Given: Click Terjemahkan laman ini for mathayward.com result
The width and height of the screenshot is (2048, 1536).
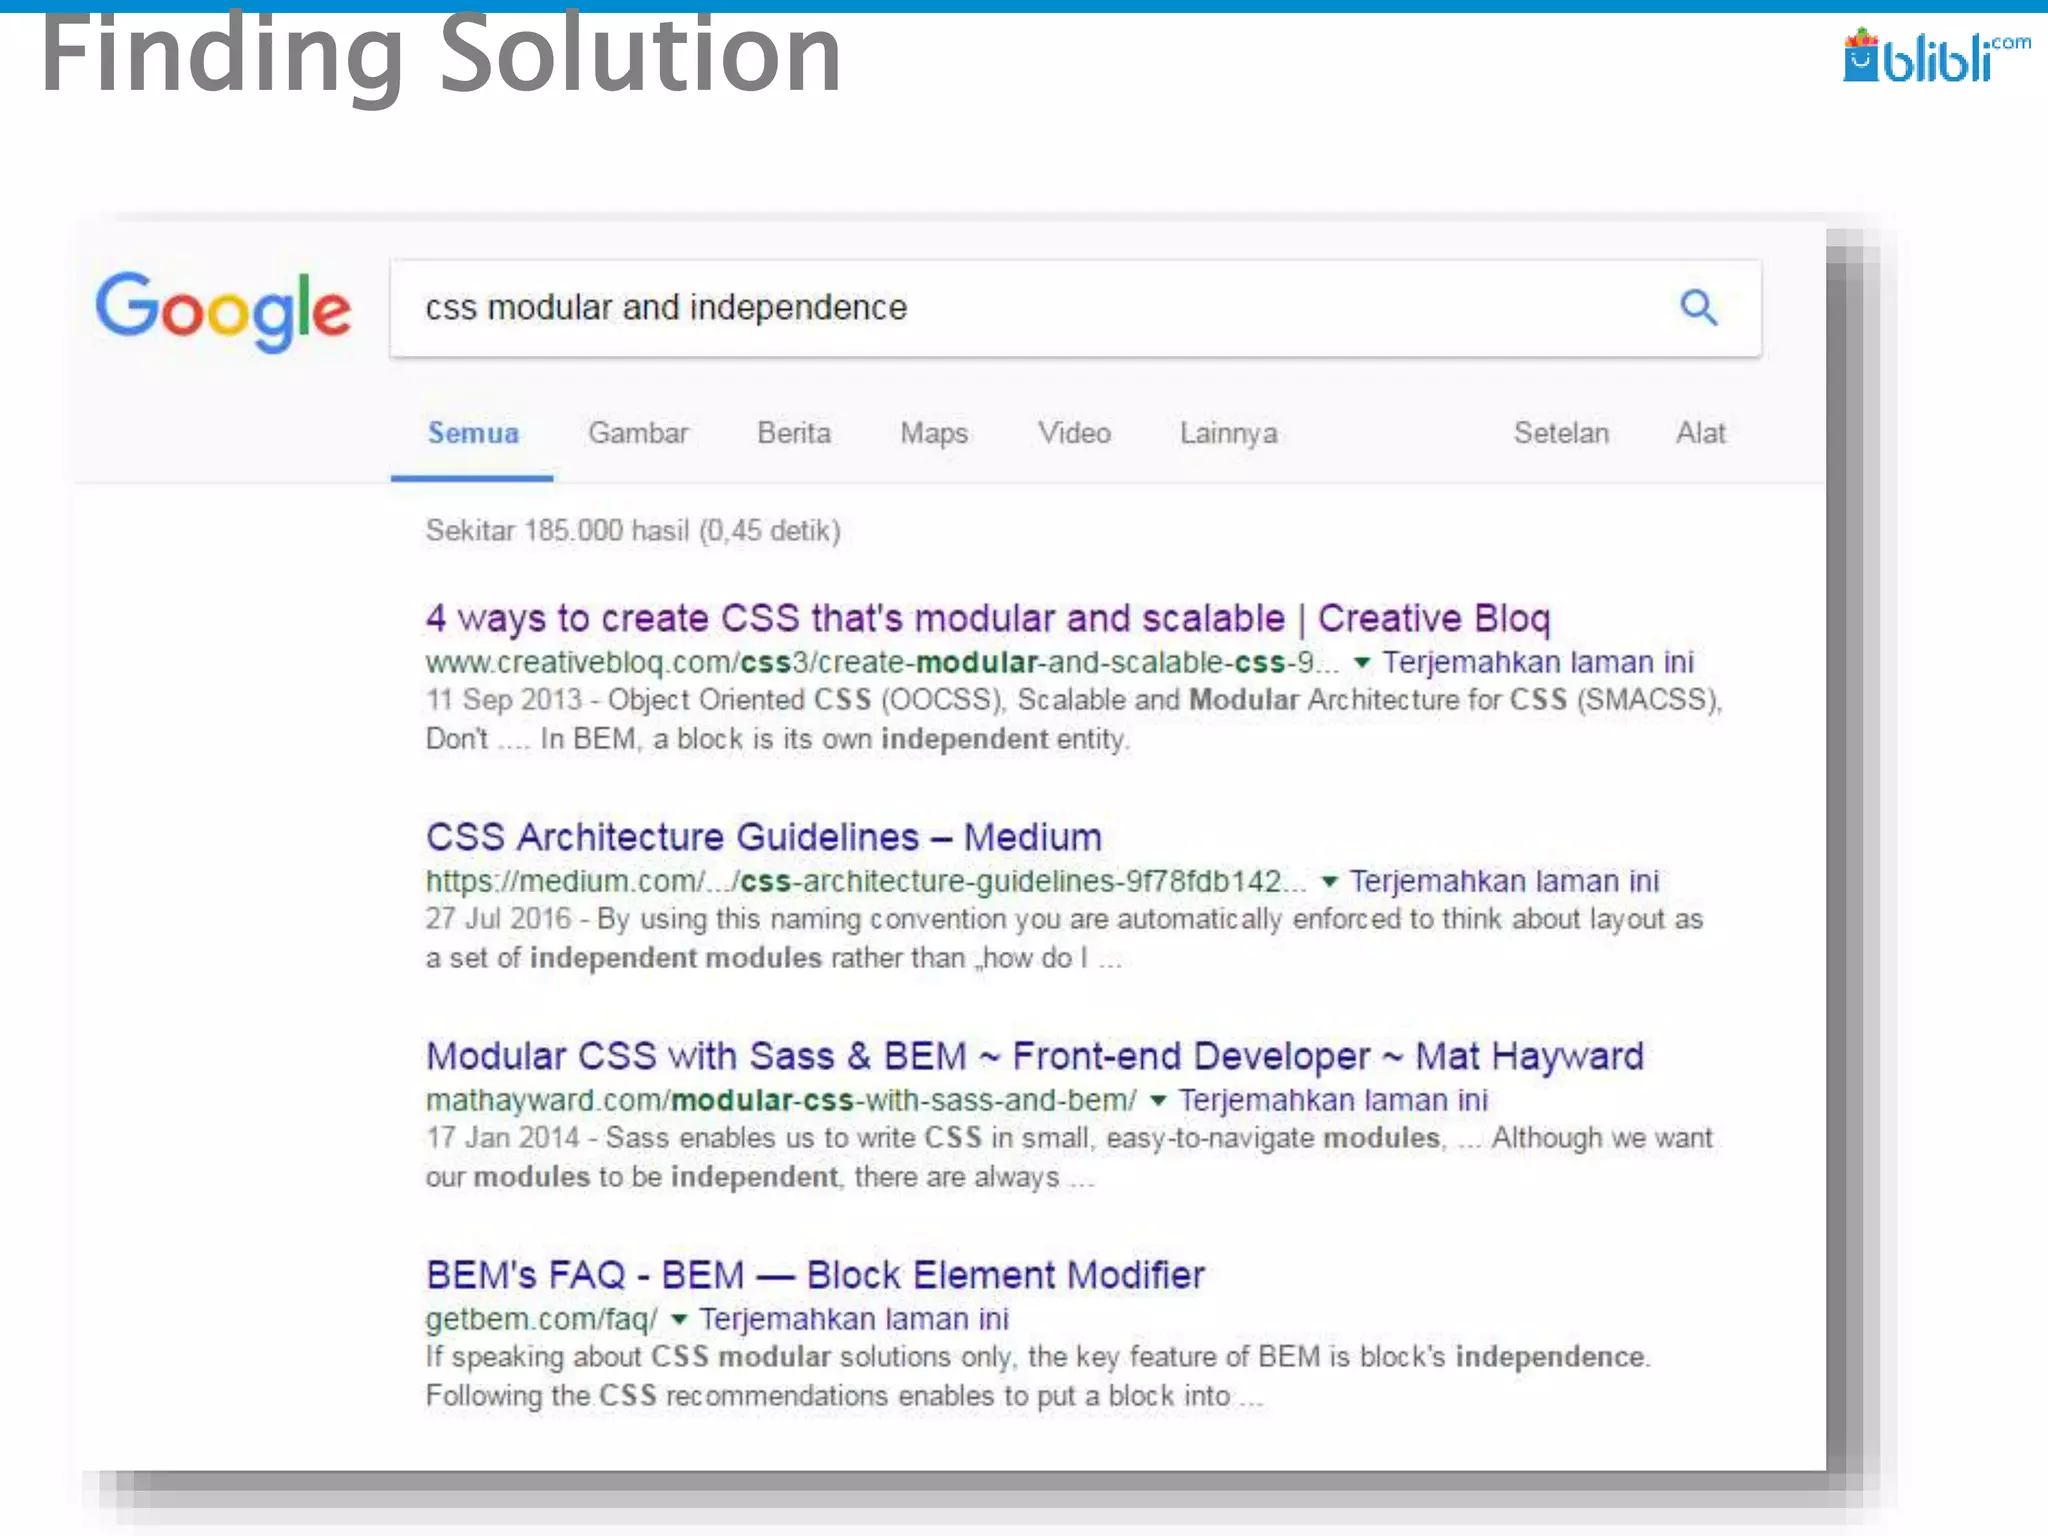Looking at the screenshot, I should [1333, 1100].
